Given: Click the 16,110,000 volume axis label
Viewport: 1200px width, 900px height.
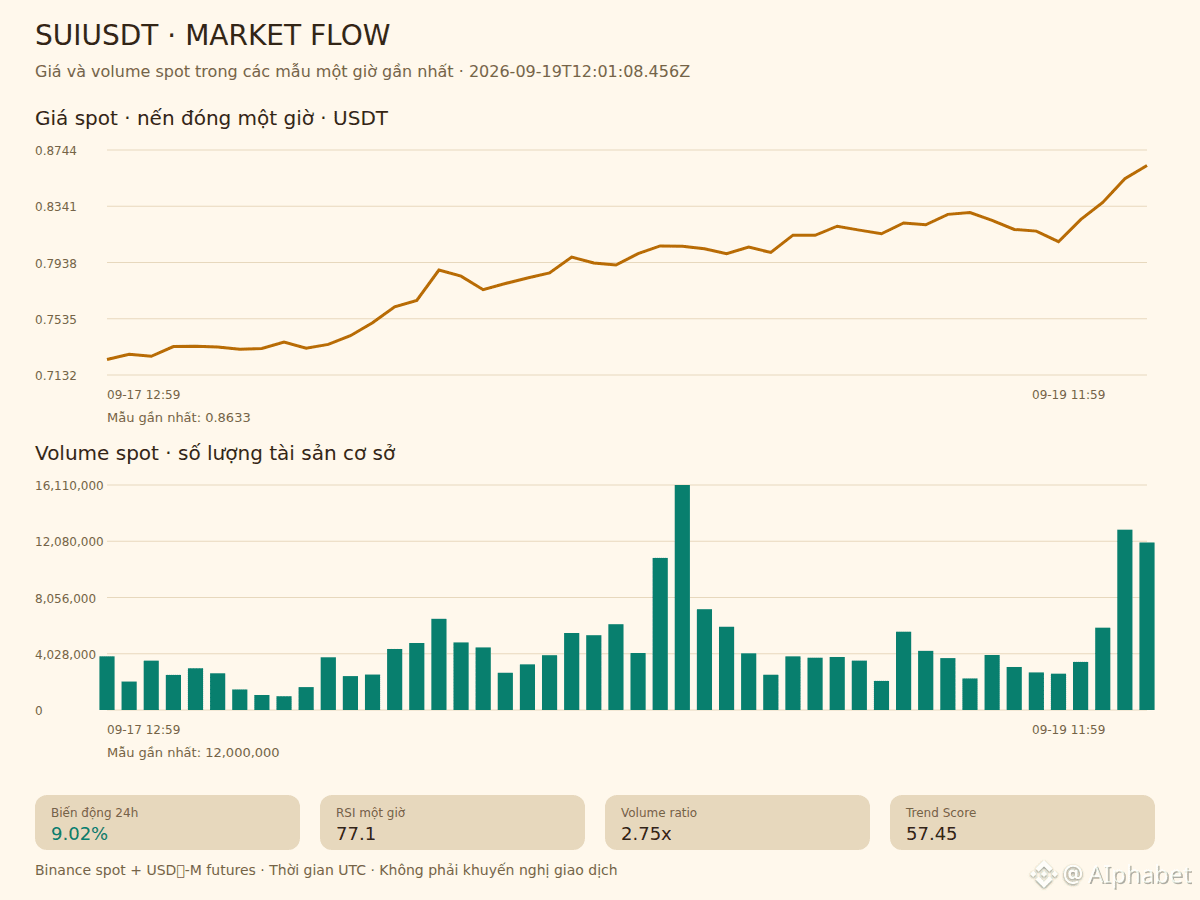Looking at the screenshot, I should (x=70, y=485).
